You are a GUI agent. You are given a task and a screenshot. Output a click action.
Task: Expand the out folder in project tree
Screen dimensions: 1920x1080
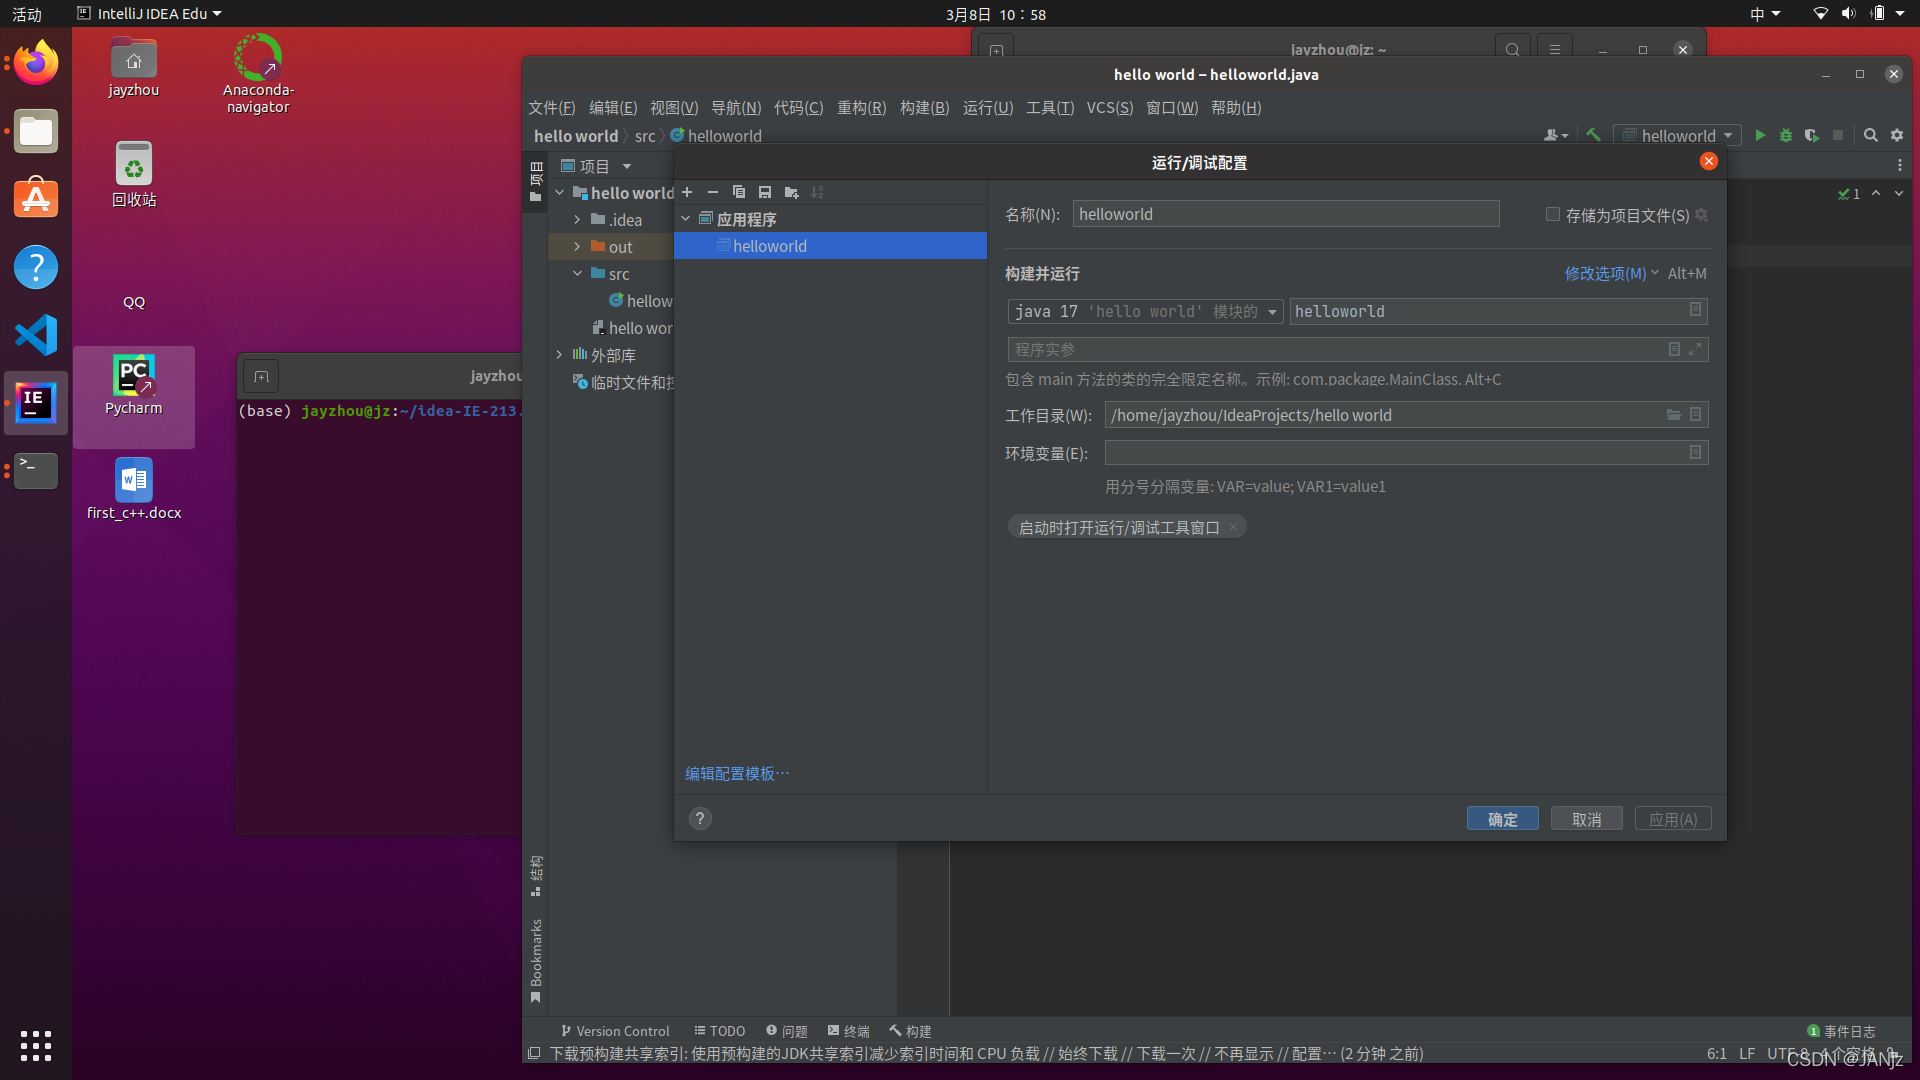pyautogui.click(x=577, y=246)
